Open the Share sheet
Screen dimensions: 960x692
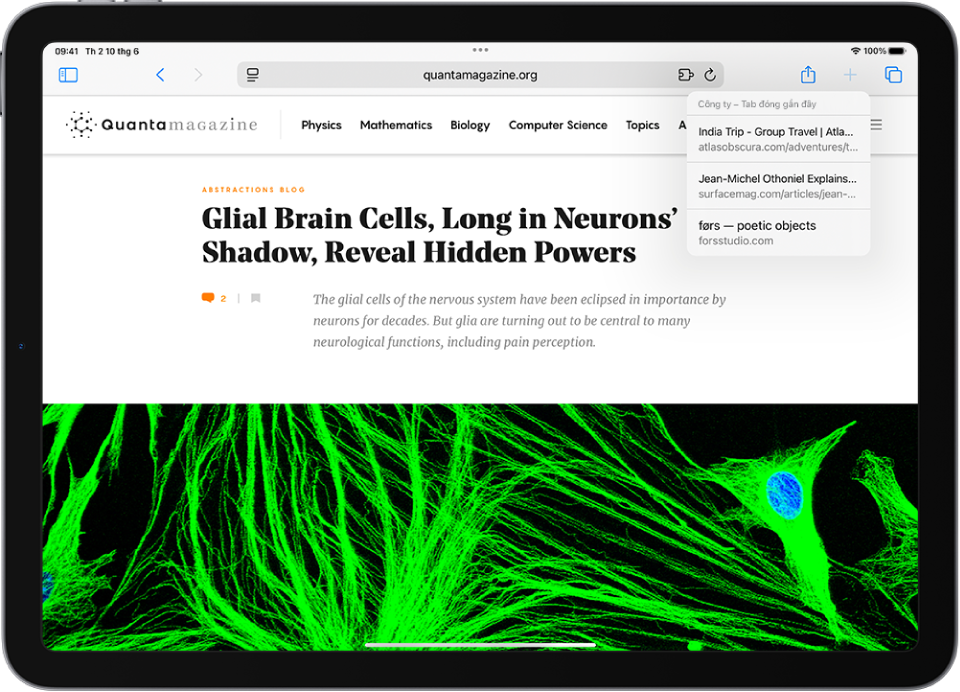(808, 75)
